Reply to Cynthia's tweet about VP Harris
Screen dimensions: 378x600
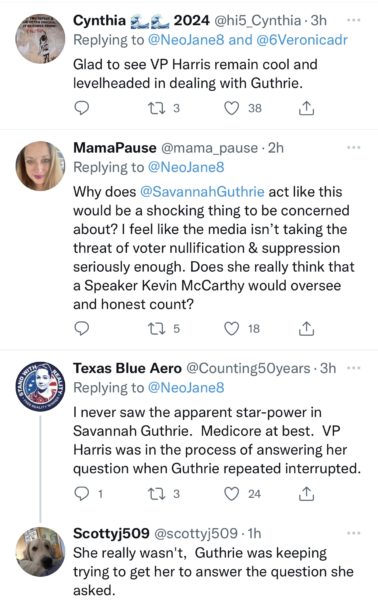tap(81, 108)
